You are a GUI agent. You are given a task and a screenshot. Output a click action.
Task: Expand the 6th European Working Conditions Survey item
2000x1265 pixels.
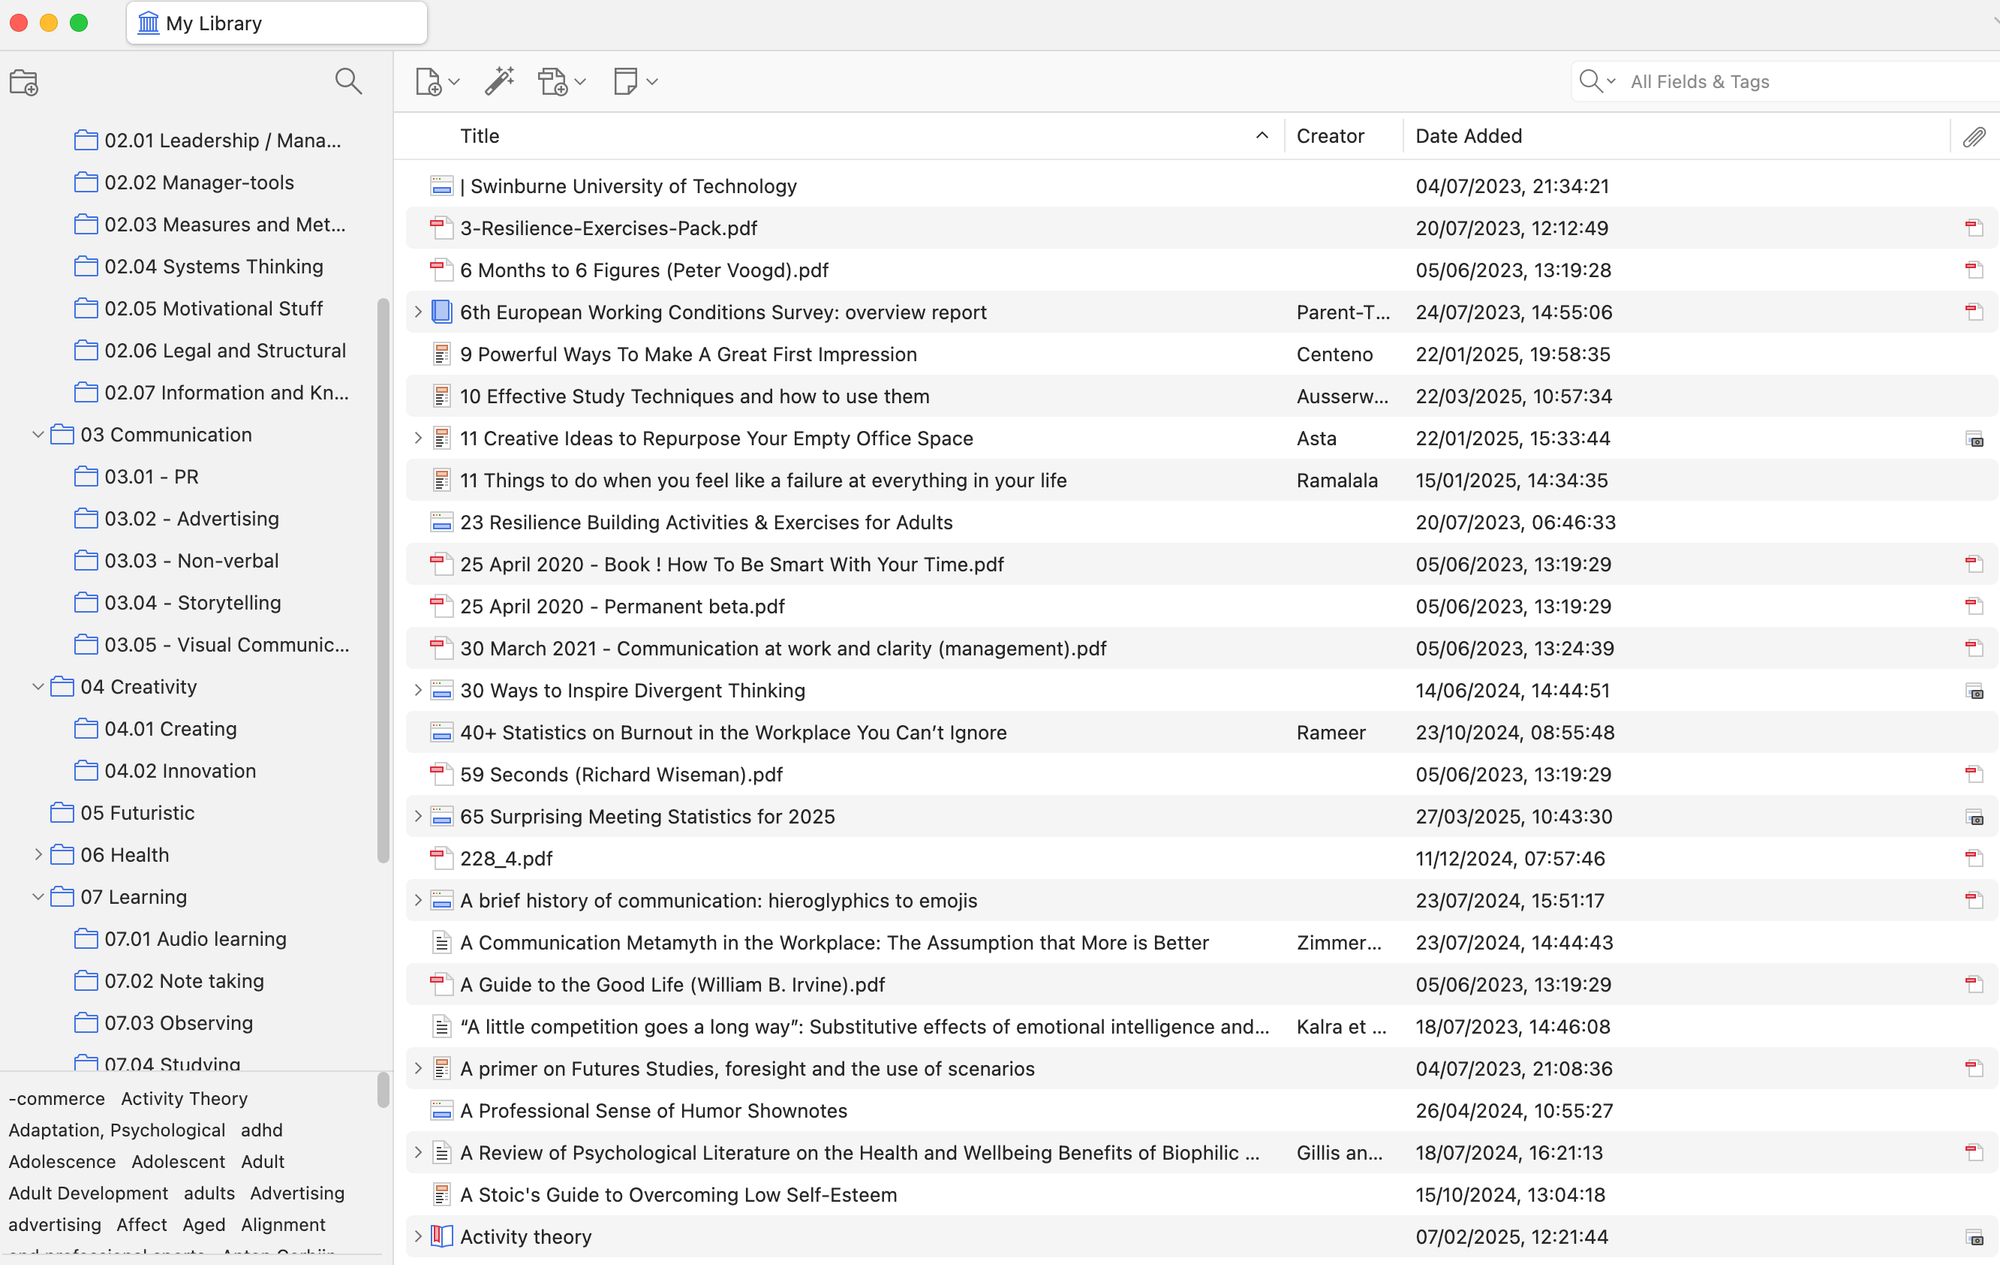point(417,311)
